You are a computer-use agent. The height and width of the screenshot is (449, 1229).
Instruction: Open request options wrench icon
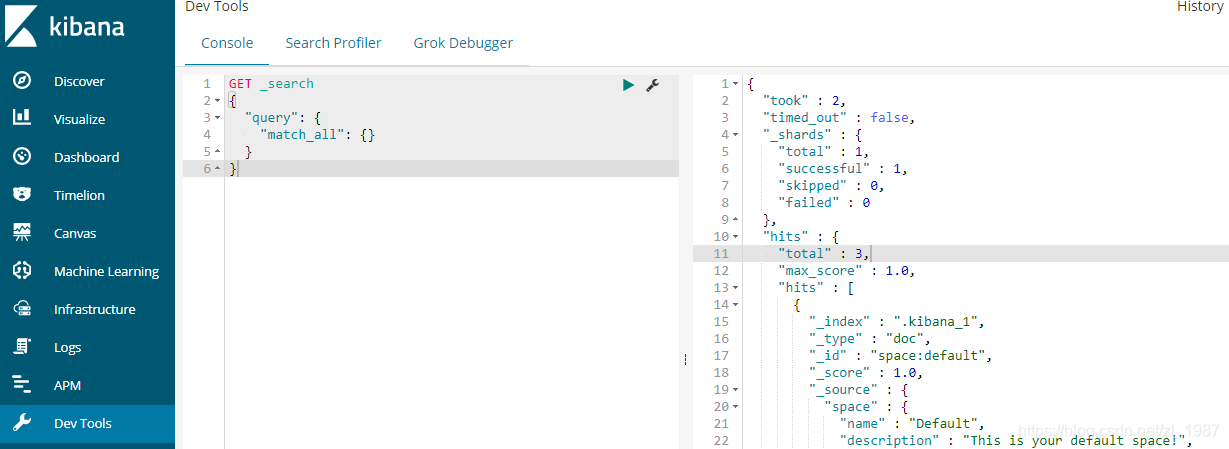pos(652,85)
